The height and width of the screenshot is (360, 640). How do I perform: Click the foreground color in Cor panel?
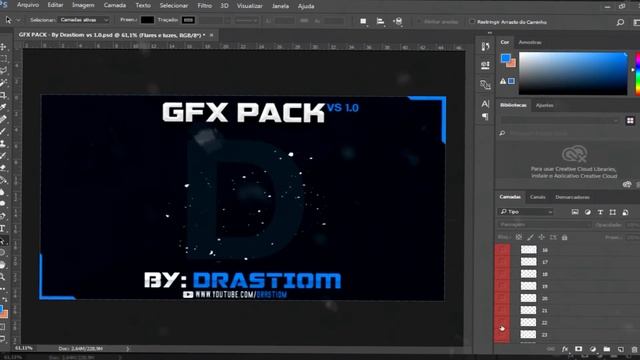[x=506, y=59]
